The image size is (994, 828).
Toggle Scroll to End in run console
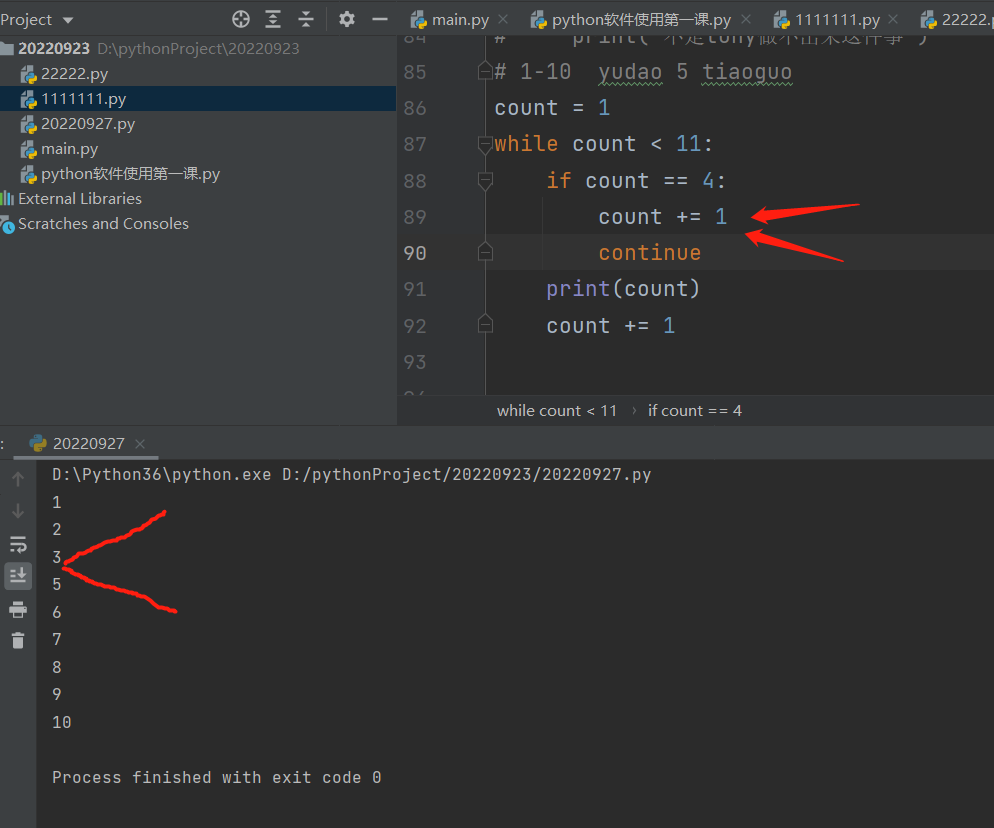18,576
